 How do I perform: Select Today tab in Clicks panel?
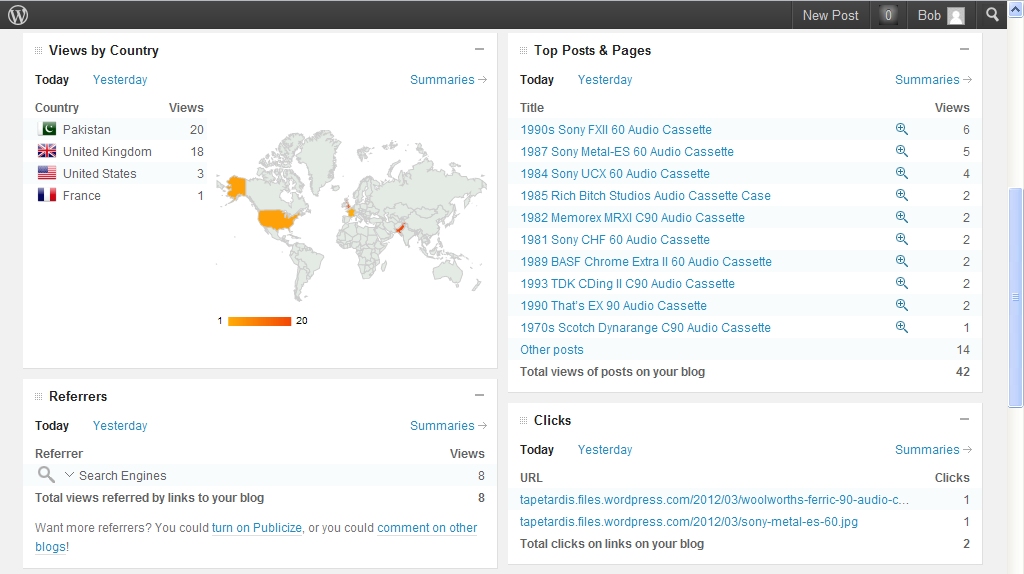click(x=537, y=450)
